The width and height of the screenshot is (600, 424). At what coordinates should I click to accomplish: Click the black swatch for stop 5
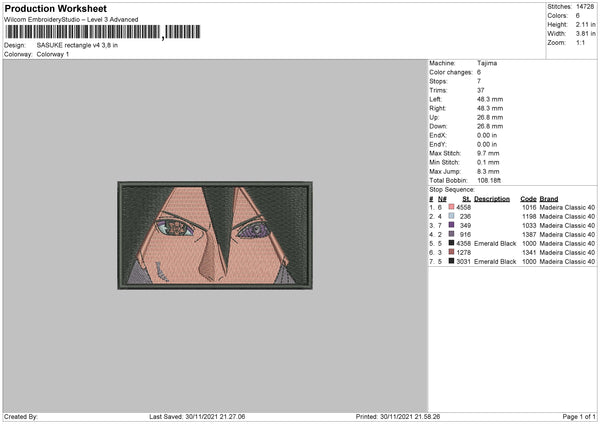click(x=452, y=243)
